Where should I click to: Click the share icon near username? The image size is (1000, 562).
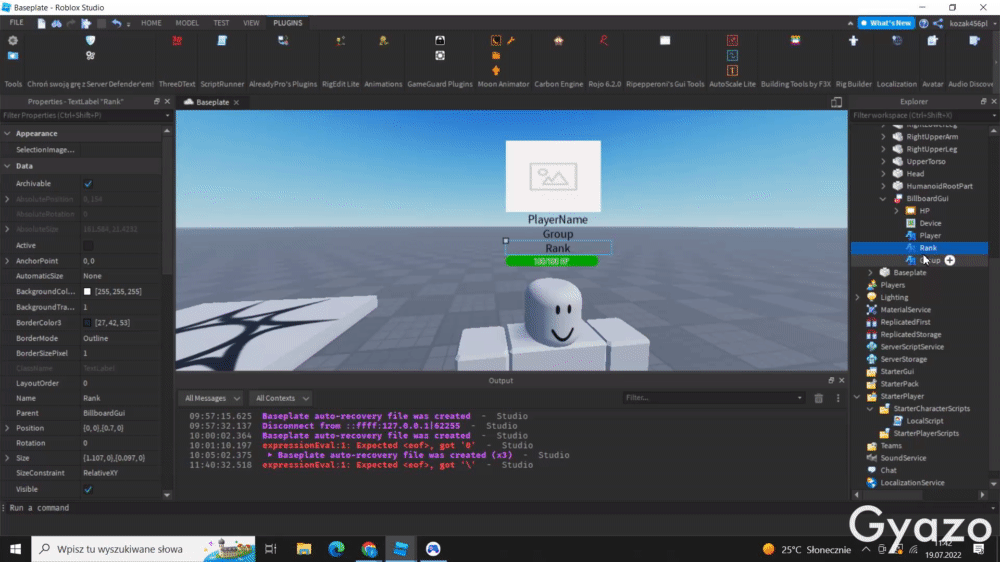click(938, 23)
